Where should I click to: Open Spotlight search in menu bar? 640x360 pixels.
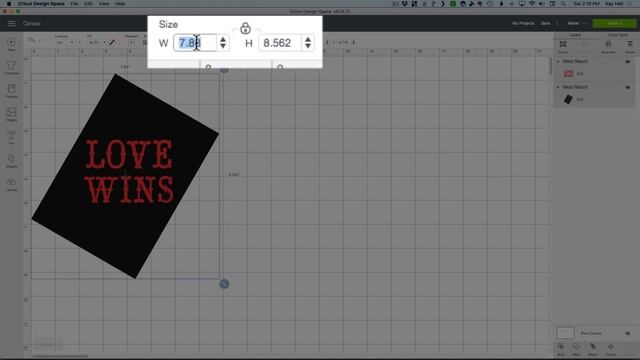563,4
